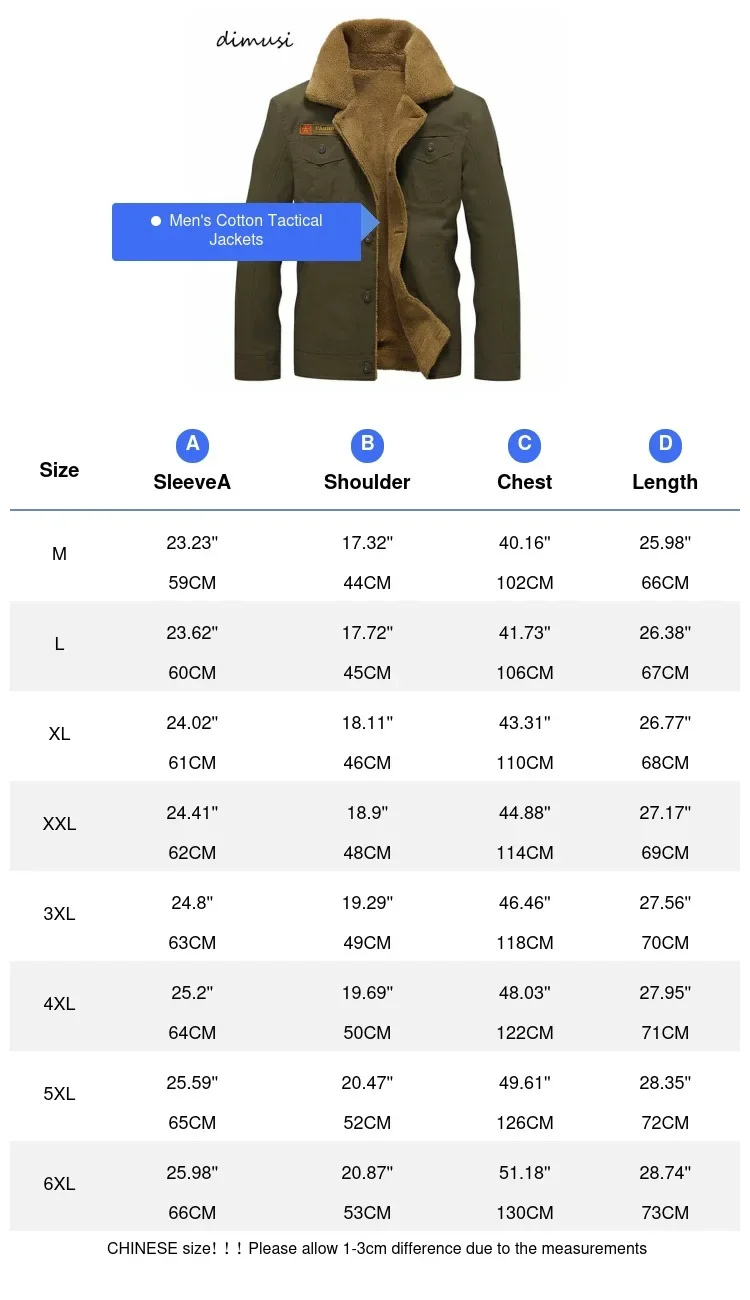Click the blue circle B icon
The height and width of the screenshot is (1300, 750).
tap(367, 445)
